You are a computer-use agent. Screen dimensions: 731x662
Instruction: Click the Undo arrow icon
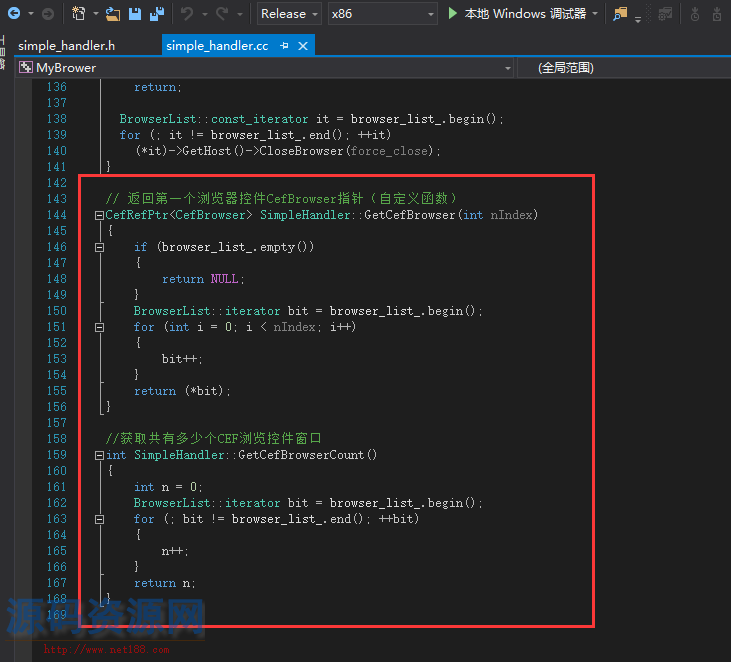click(187, 14)
